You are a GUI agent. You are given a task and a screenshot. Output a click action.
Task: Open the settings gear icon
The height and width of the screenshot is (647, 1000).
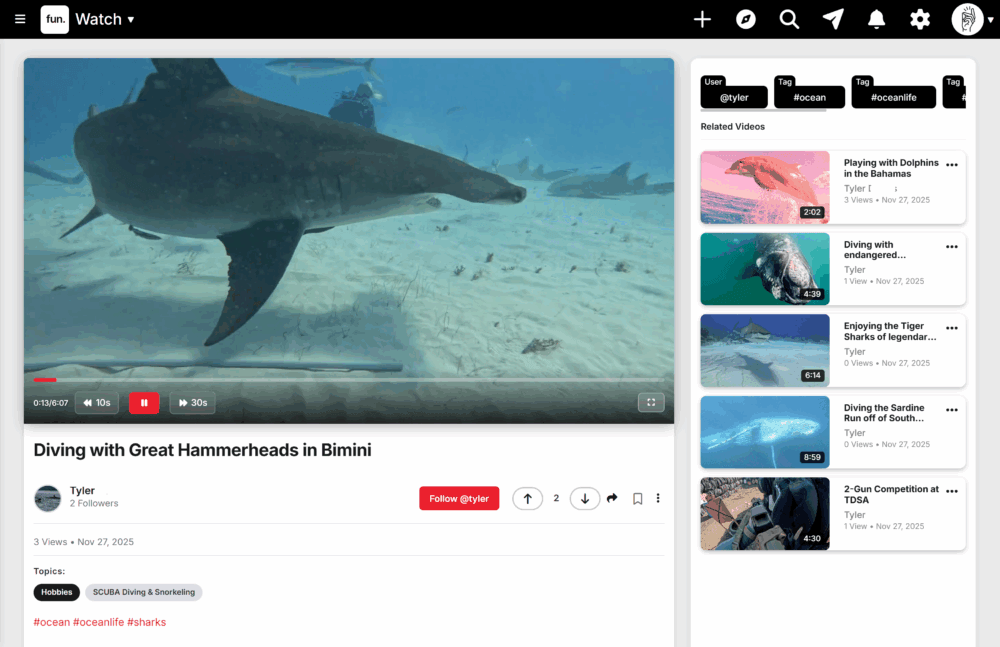pos(920,19)
